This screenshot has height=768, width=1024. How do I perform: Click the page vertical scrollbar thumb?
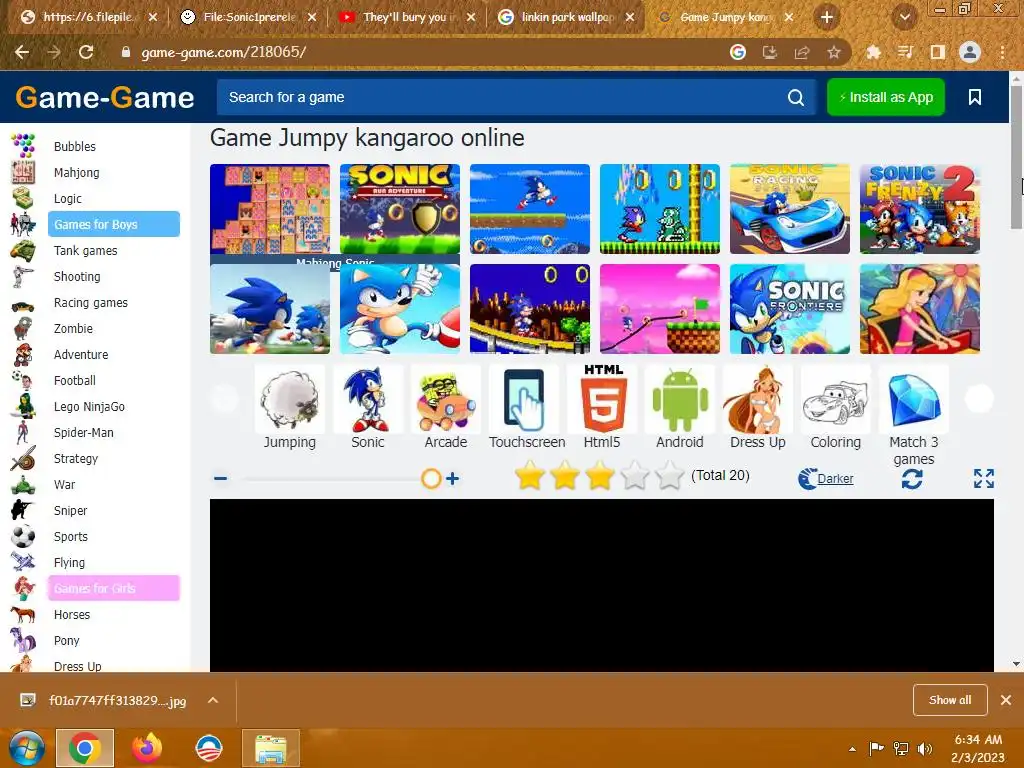1016,157
